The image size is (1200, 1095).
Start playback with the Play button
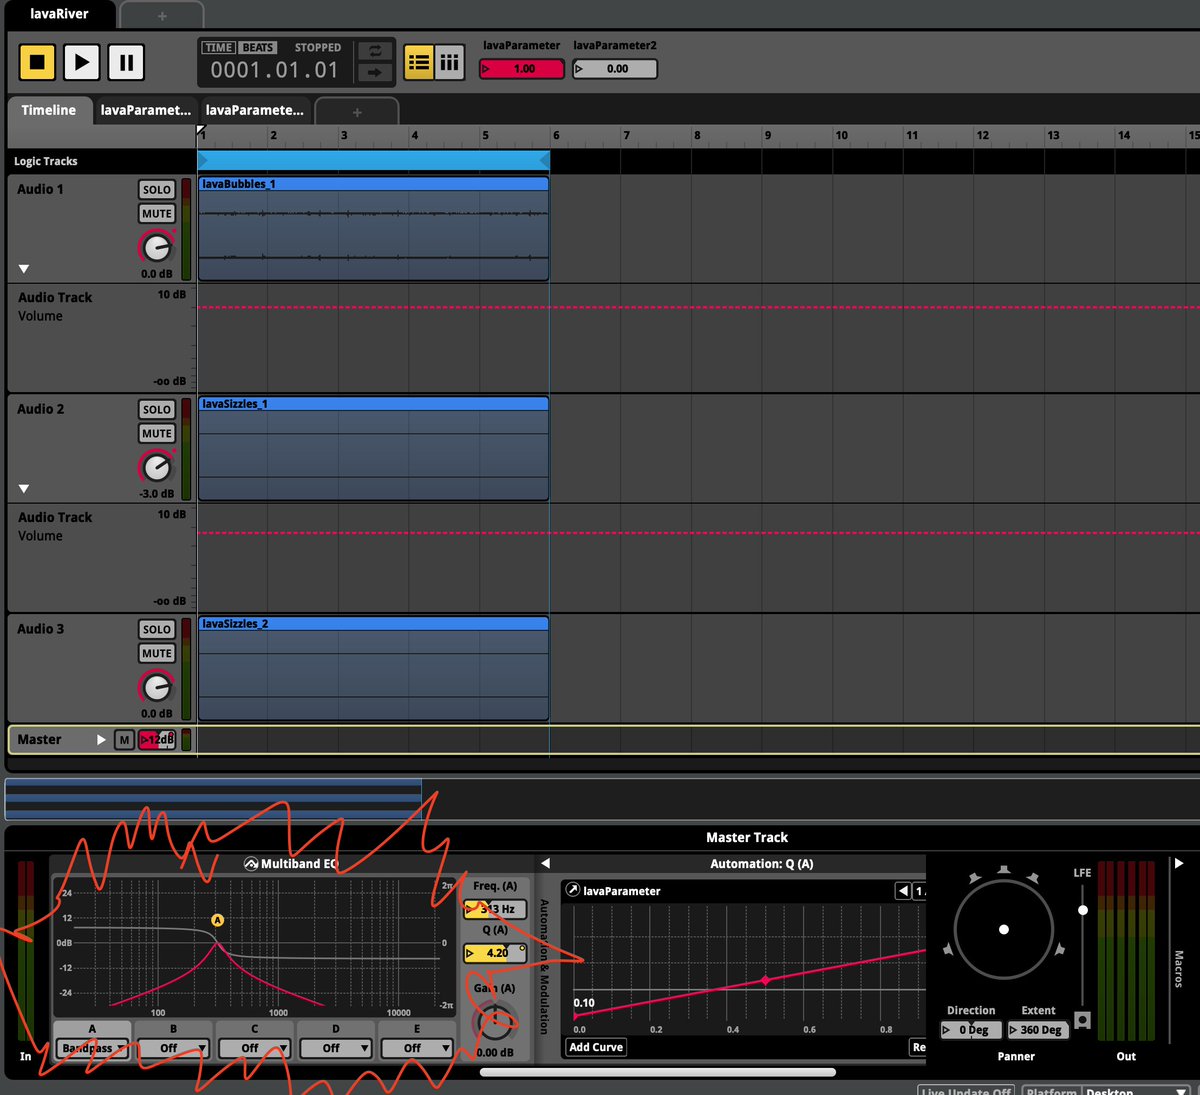tap(82, 62)
